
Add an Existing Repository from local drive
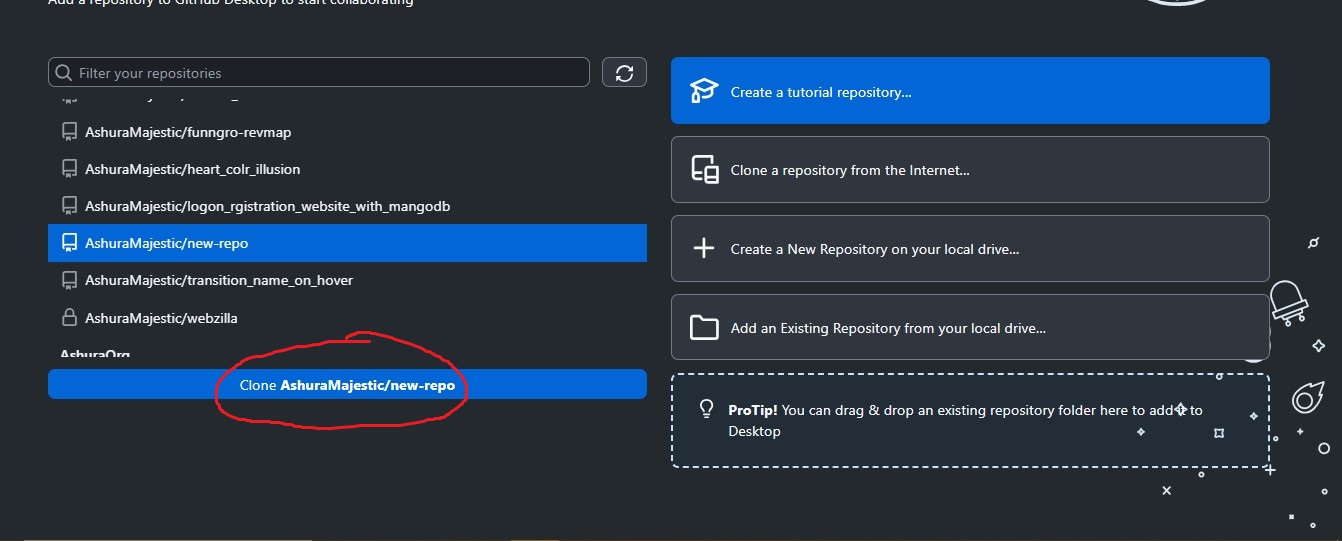(x=970, y=327)
